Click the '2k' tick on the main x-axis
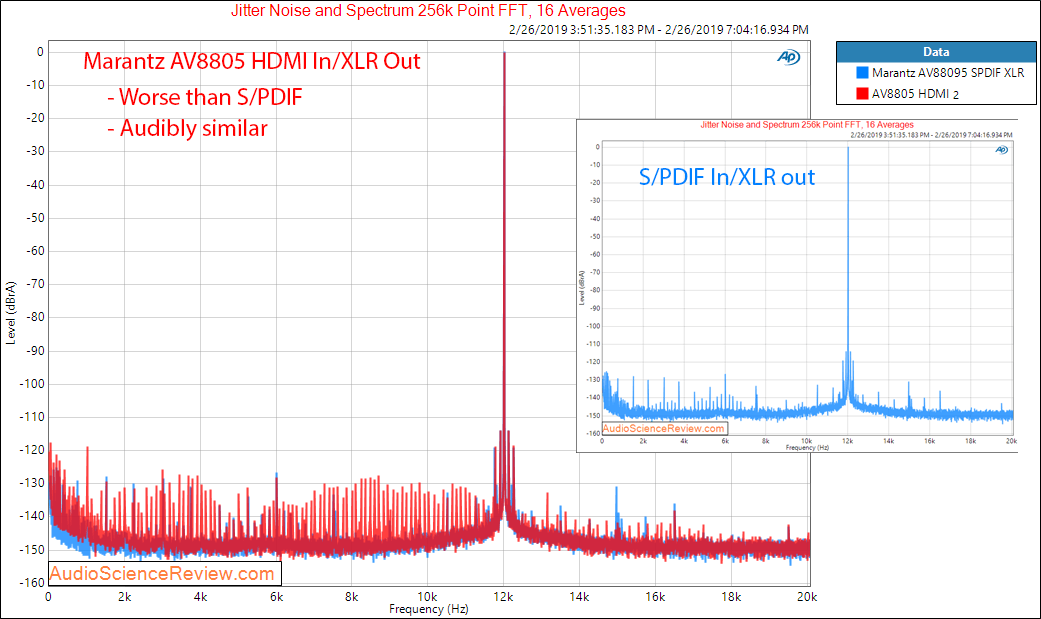 (x=124, y=597)
